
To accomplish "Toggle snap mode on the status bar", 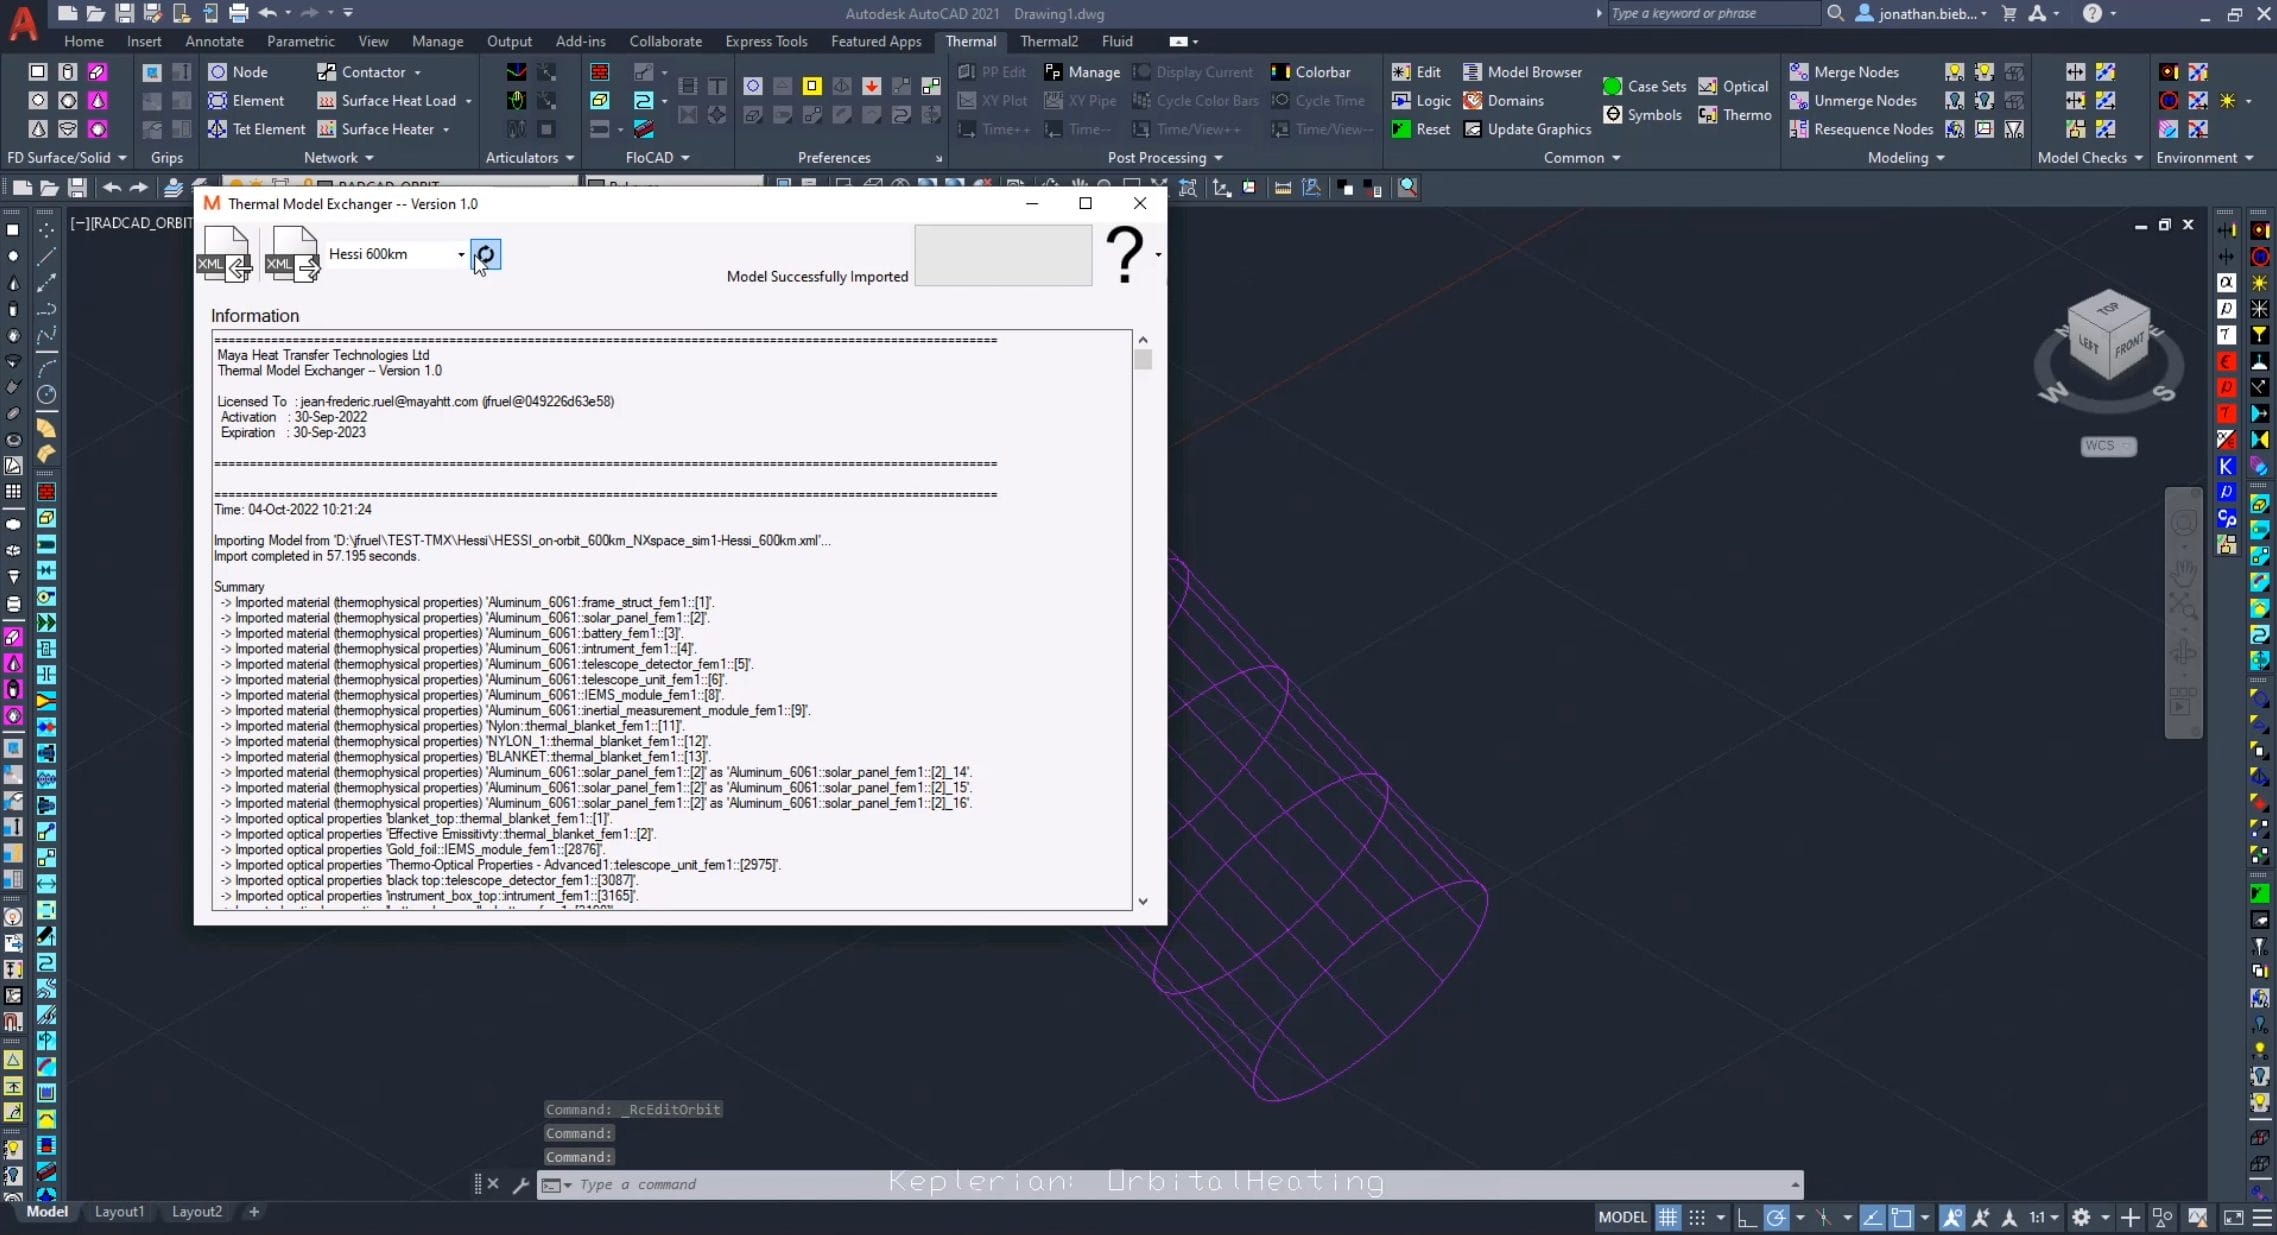I will (1696, 1217).
